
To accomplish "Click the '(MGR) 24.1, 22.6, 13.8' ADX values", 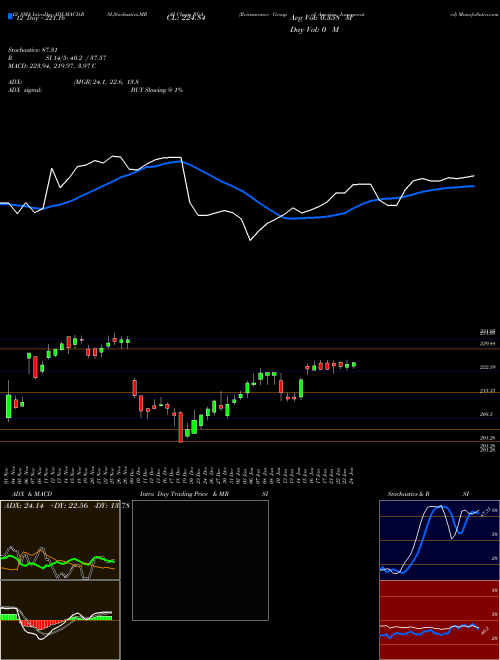I will (106, 82).
